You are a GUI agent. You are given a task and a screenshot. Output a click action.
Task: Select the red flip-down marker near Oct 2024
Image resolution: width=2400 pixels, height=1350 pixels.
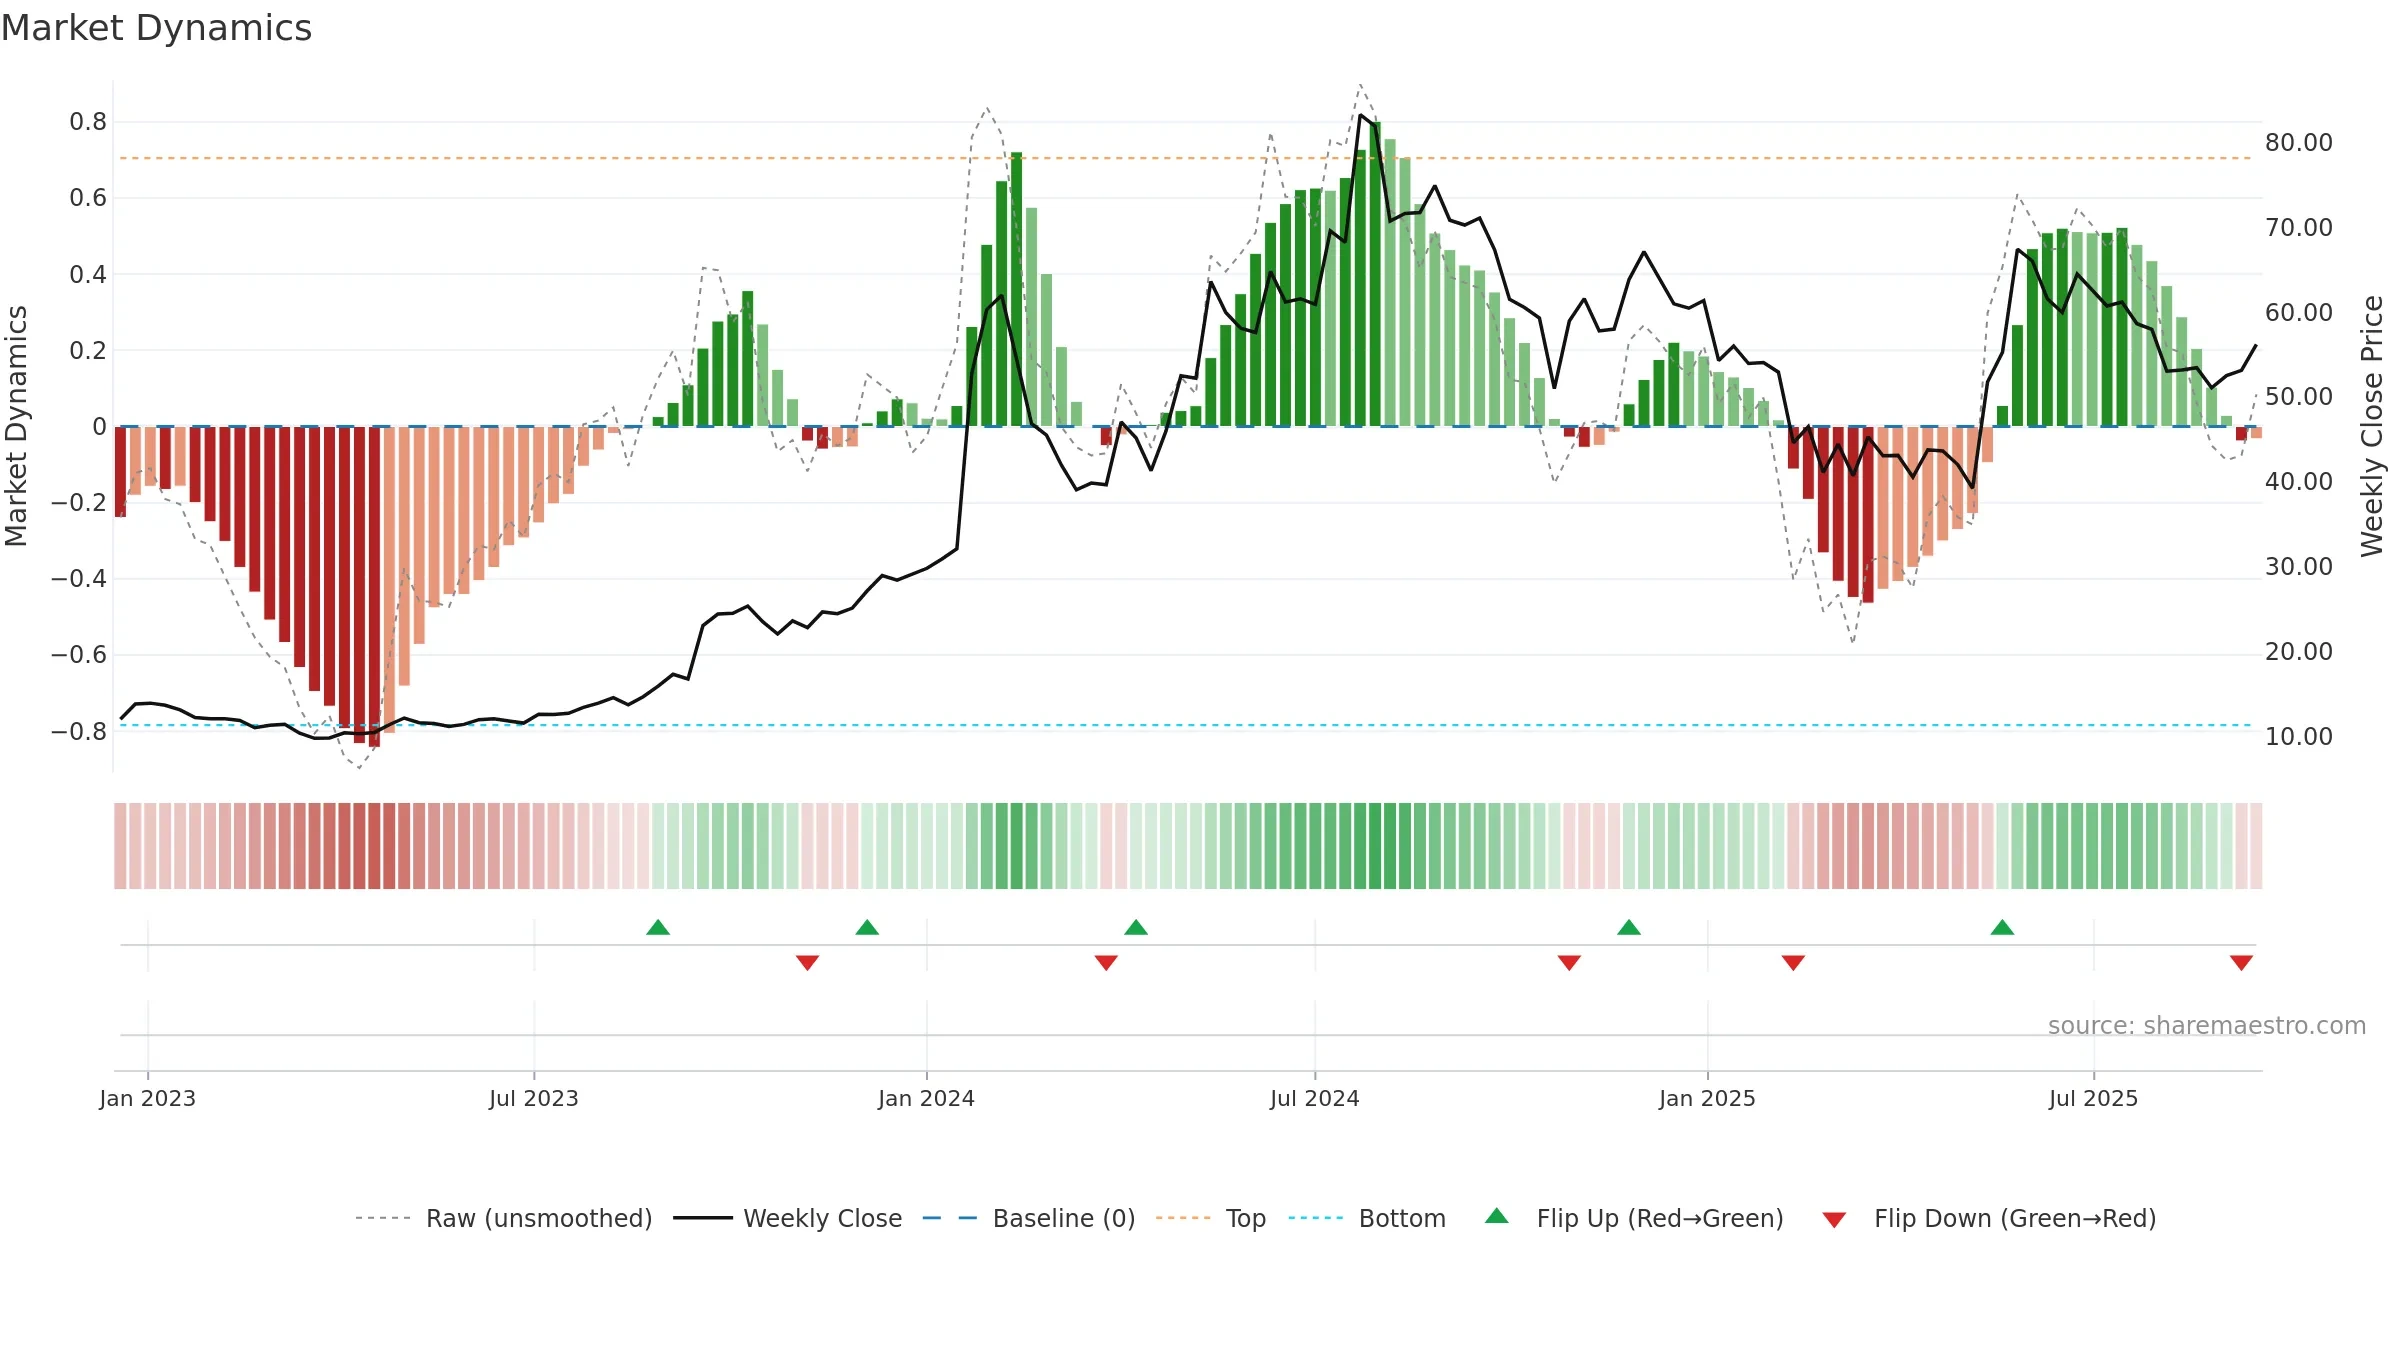[1569, 962]
